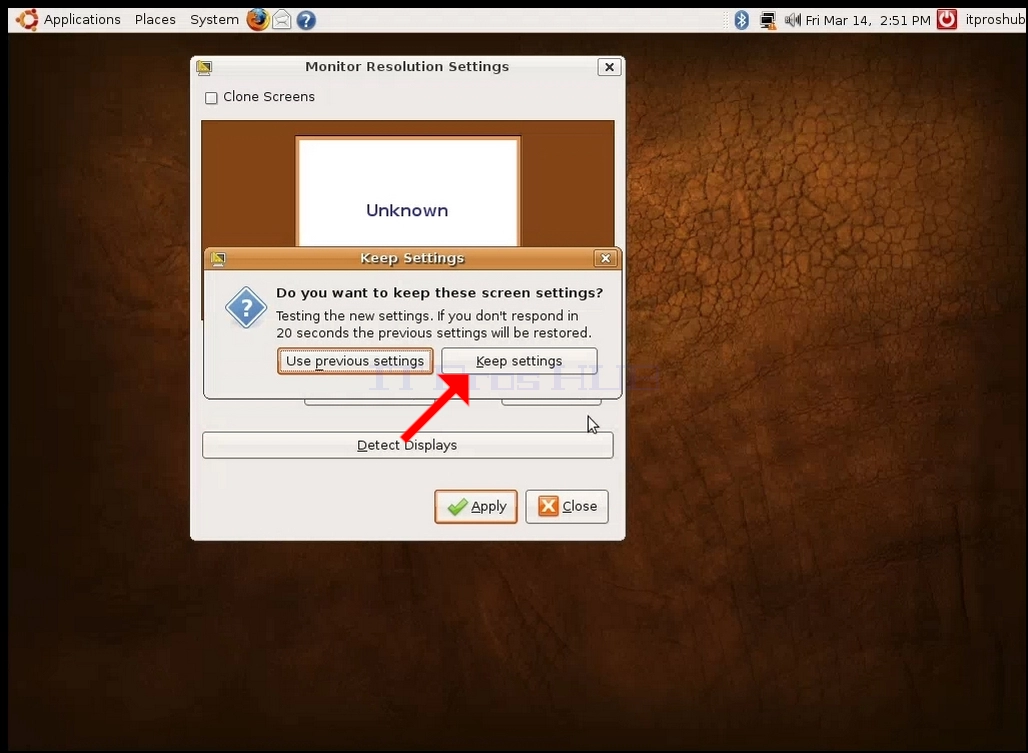Open the Evolution mail icon

pyautogui.click(x=282, y=20)
